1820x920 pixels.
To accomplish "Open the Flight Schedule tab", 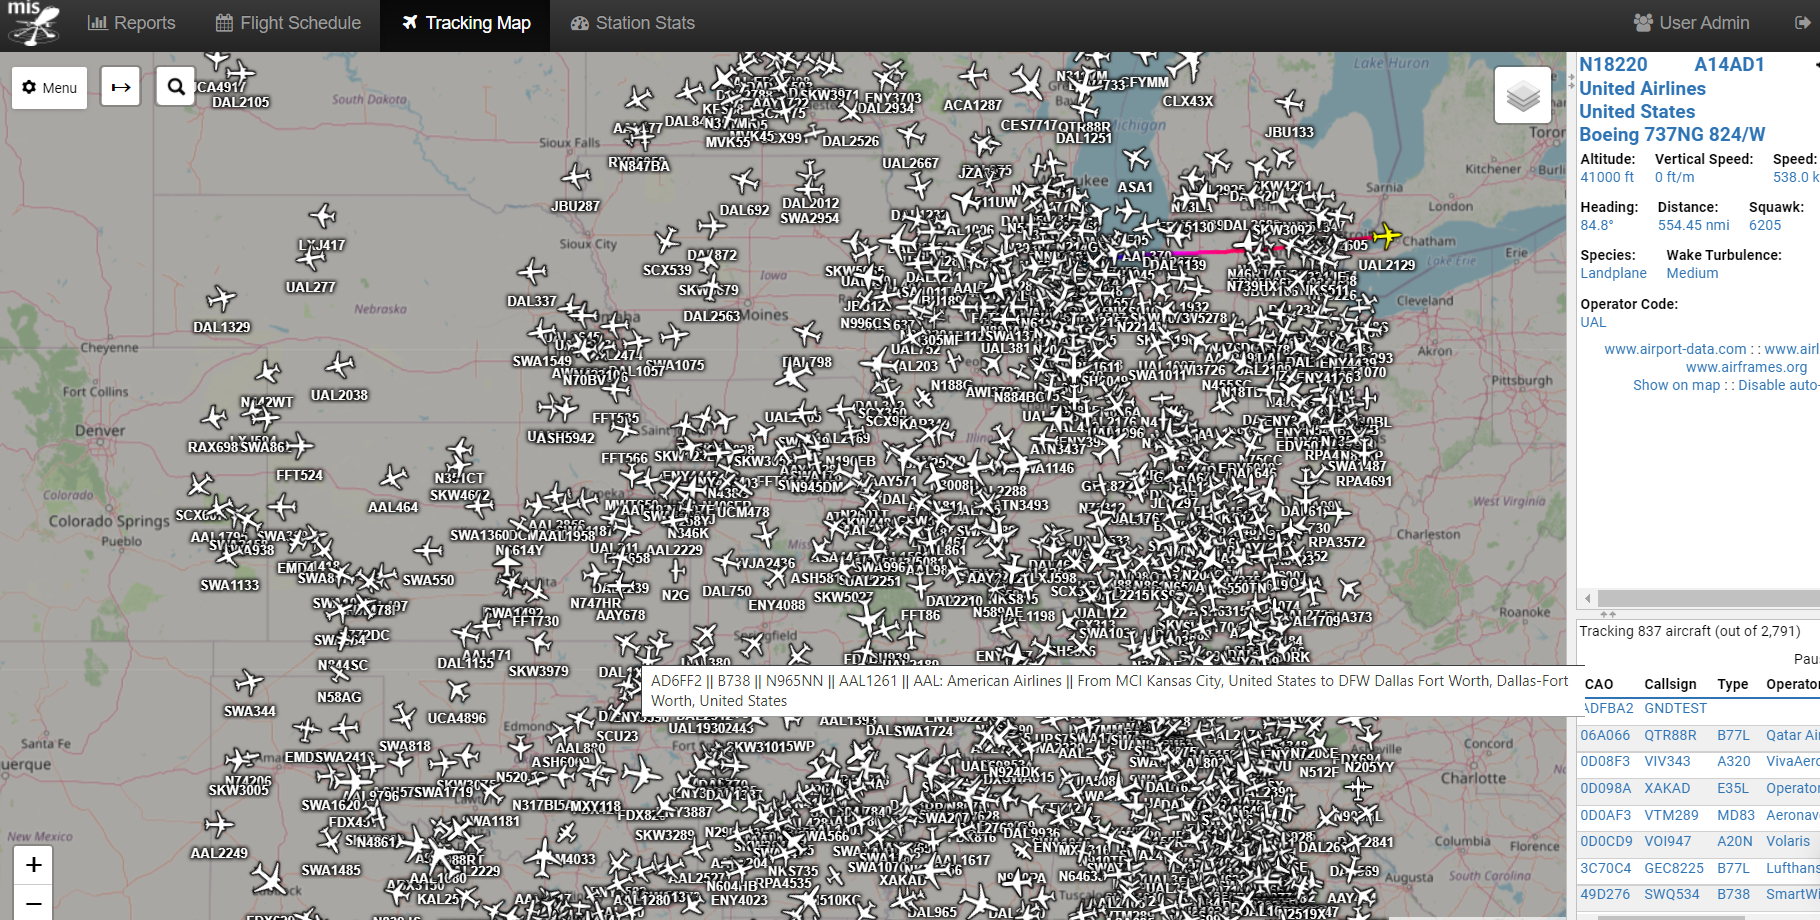I will click(x=288, y=23).
